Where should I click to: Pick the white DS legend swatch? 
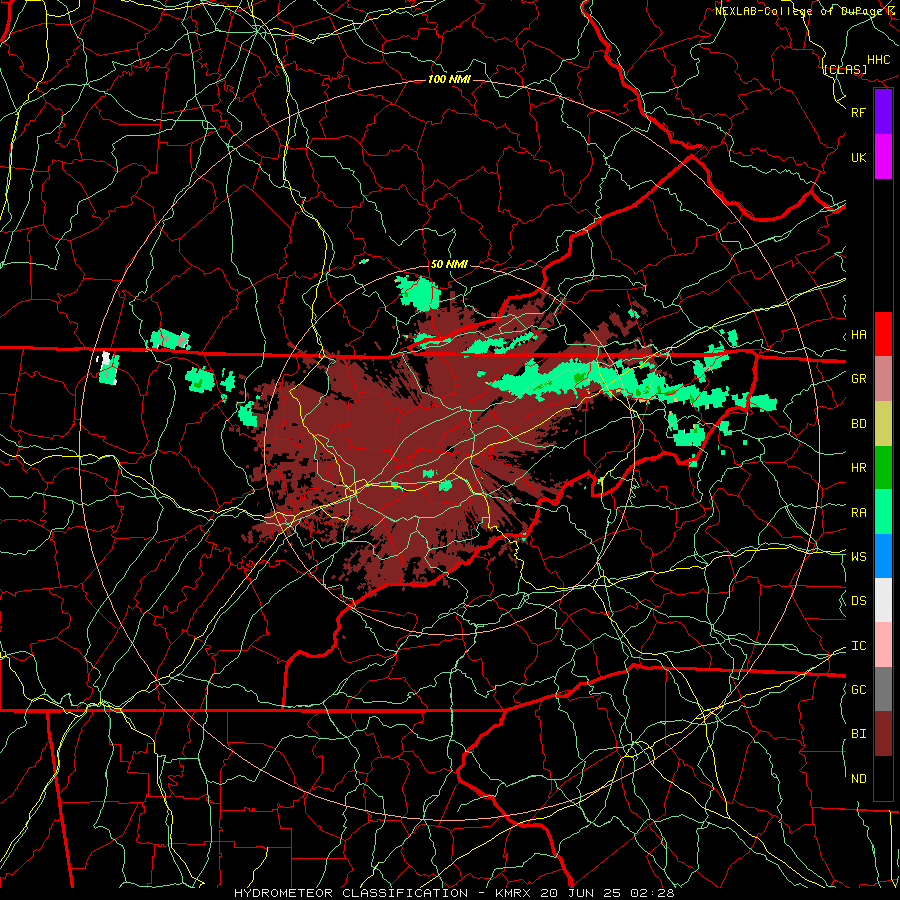tap(883, 600)
